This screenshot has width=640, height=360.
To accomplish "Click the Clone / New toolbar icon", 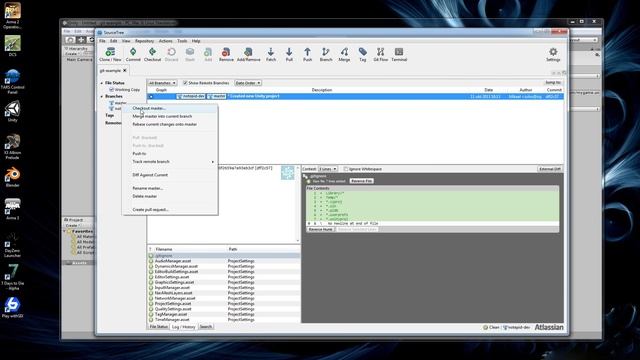I will (110, 54).
